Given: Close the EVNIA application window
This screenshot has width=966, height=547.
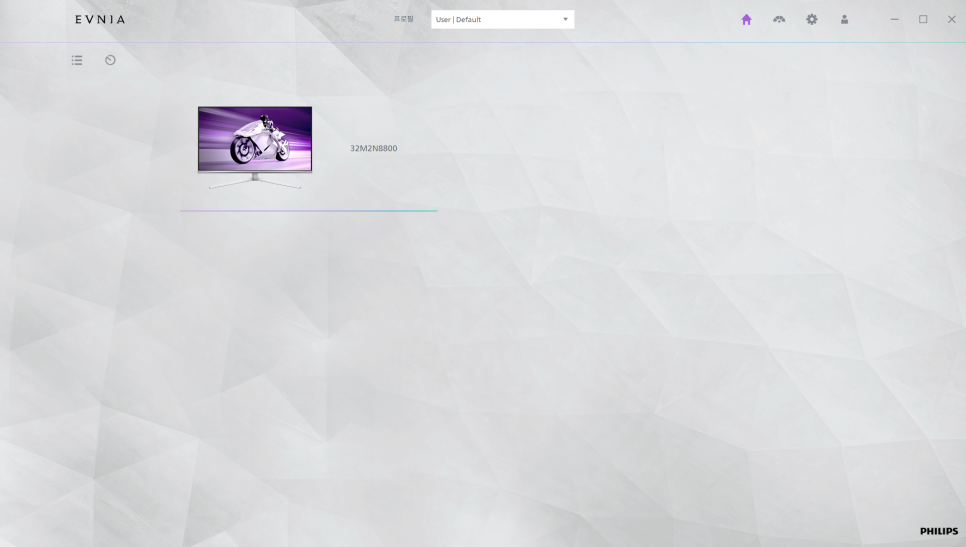Looking at the screenshot, I should [x=951, y=20].
